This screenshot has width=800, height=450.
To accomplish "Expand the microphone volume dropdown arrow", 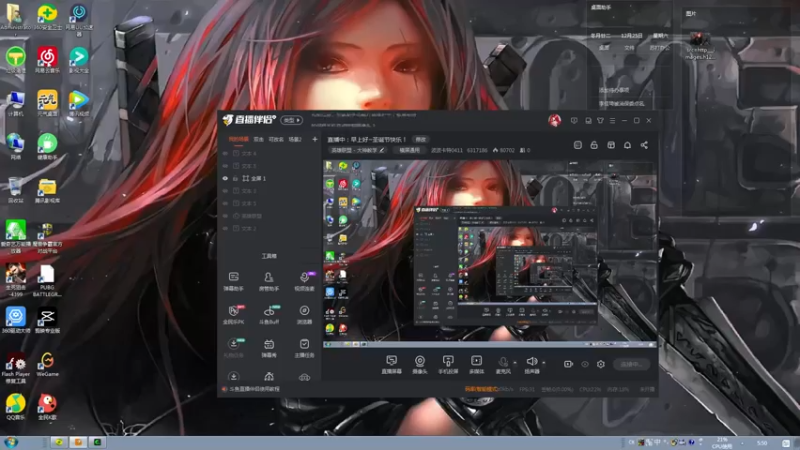I will [515, 363].
